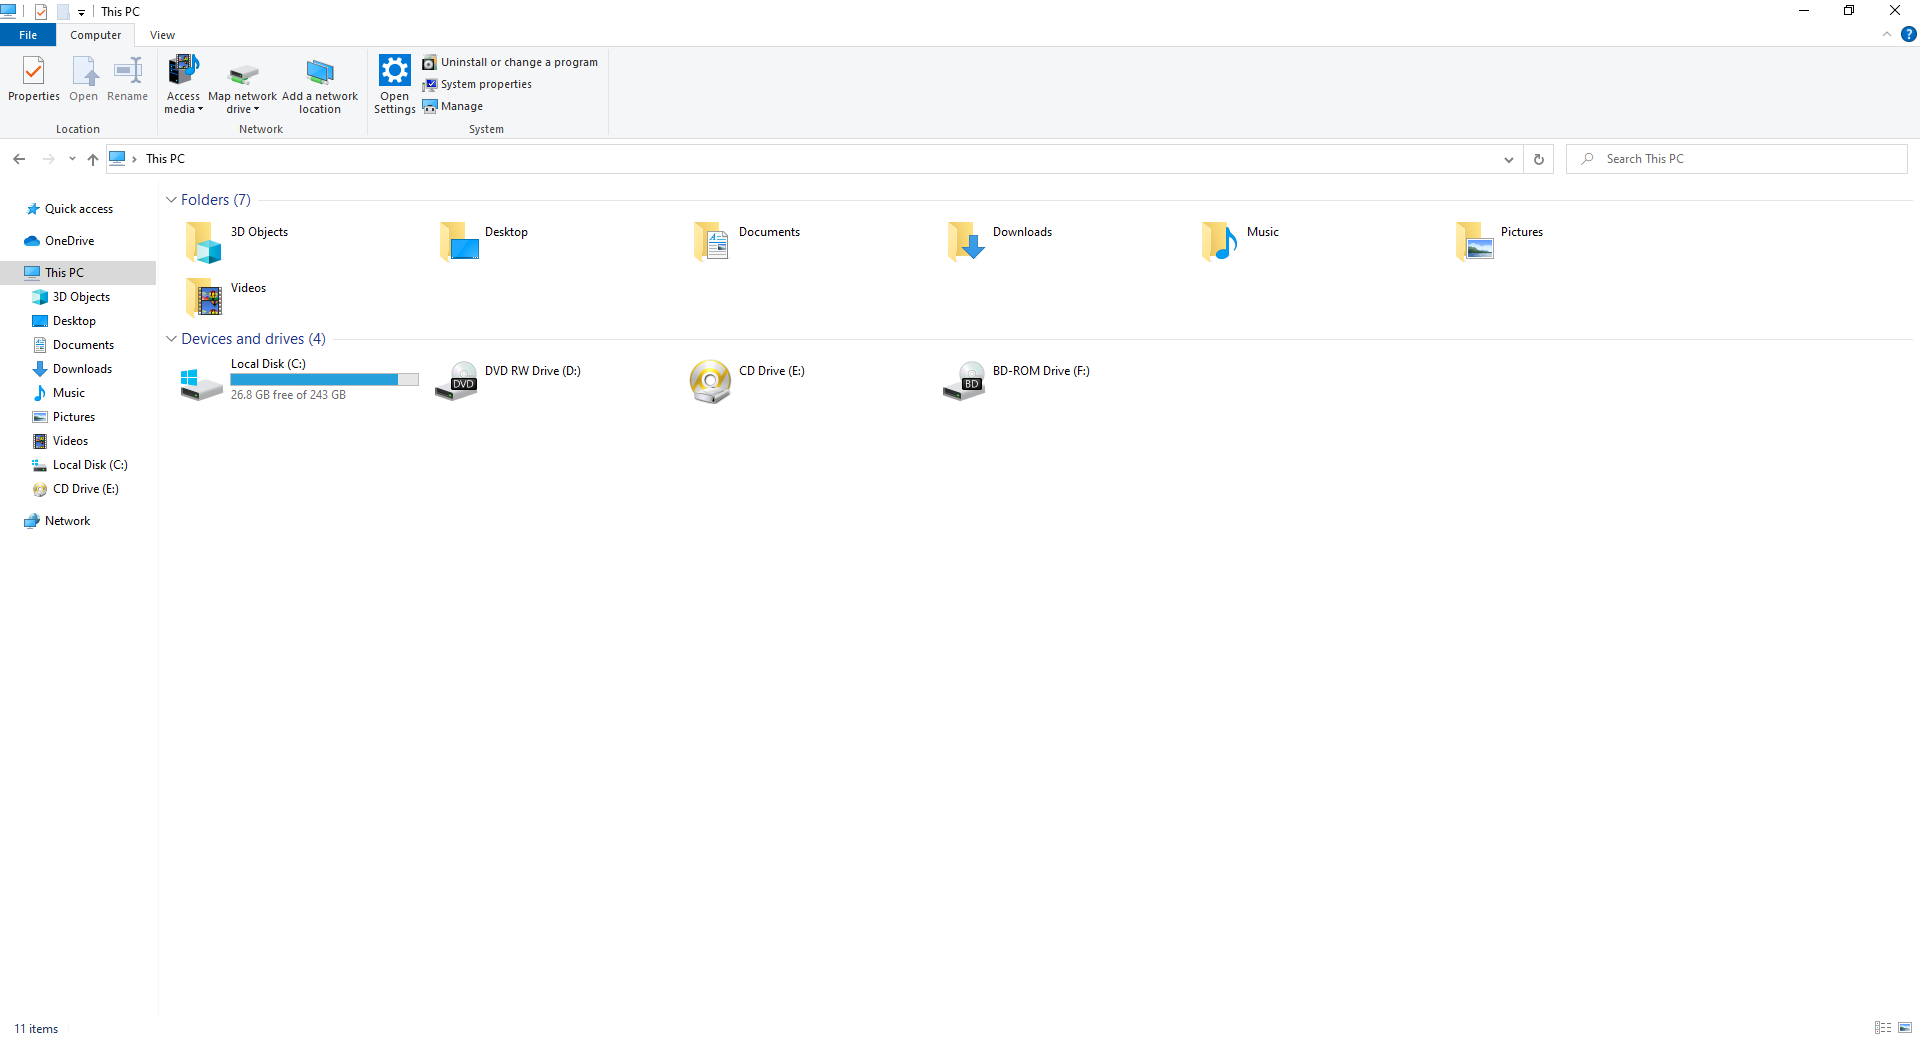This screenshot has height=1040, width=1920.
Task: Click the forward navigation arrow
Action: [48, 159]
